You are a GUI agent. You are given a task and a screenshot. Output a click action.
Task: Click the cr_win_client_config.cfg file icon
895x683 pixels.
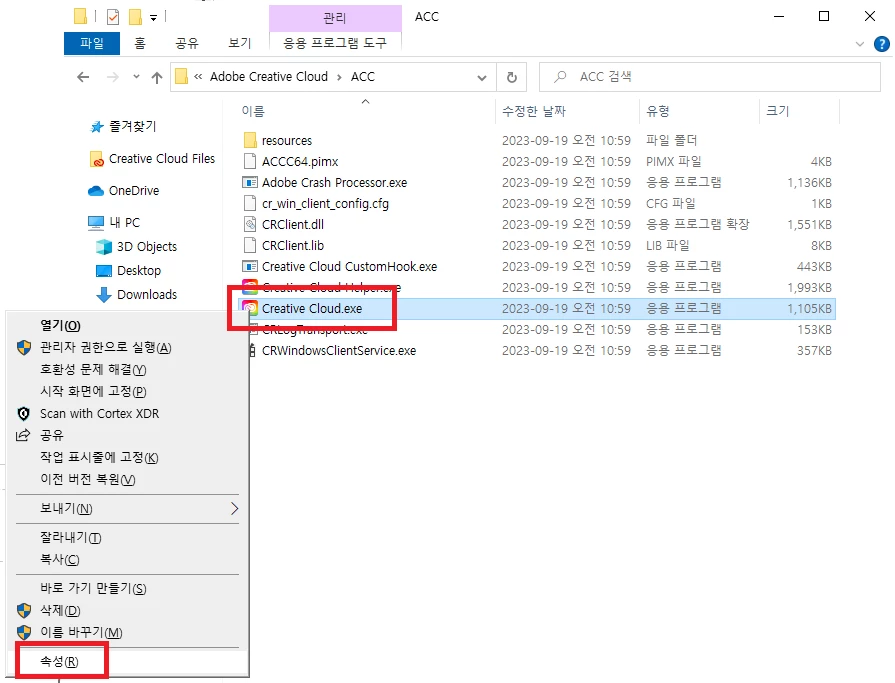(250, 203)
